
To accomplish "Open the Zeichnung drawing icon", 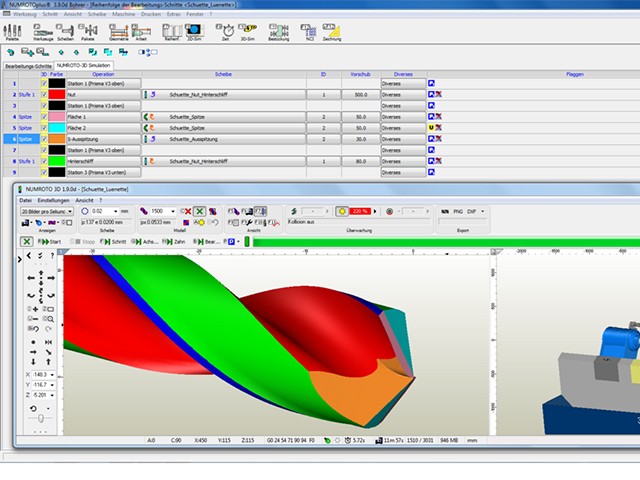I will coord(332,32).
